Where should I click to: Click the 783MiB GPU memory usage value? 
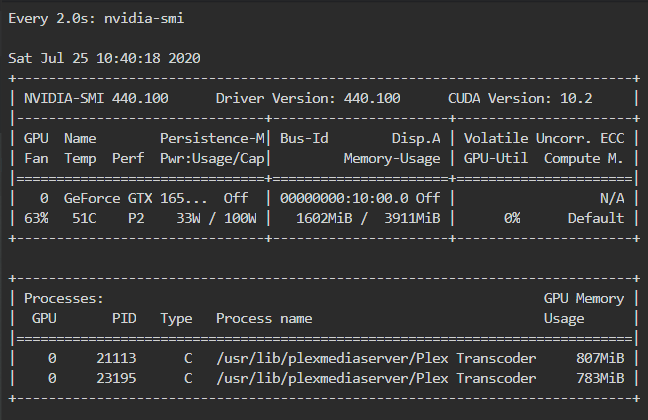pos(600,378)
